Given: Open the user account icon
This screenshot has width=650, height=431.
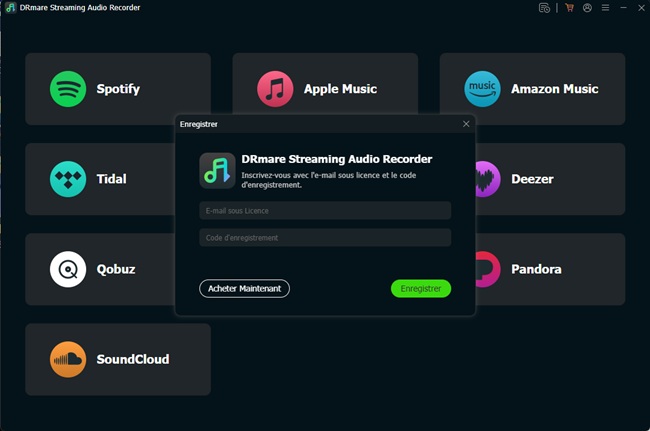Looking at the screenshot, I should click(x=587, y=7).
